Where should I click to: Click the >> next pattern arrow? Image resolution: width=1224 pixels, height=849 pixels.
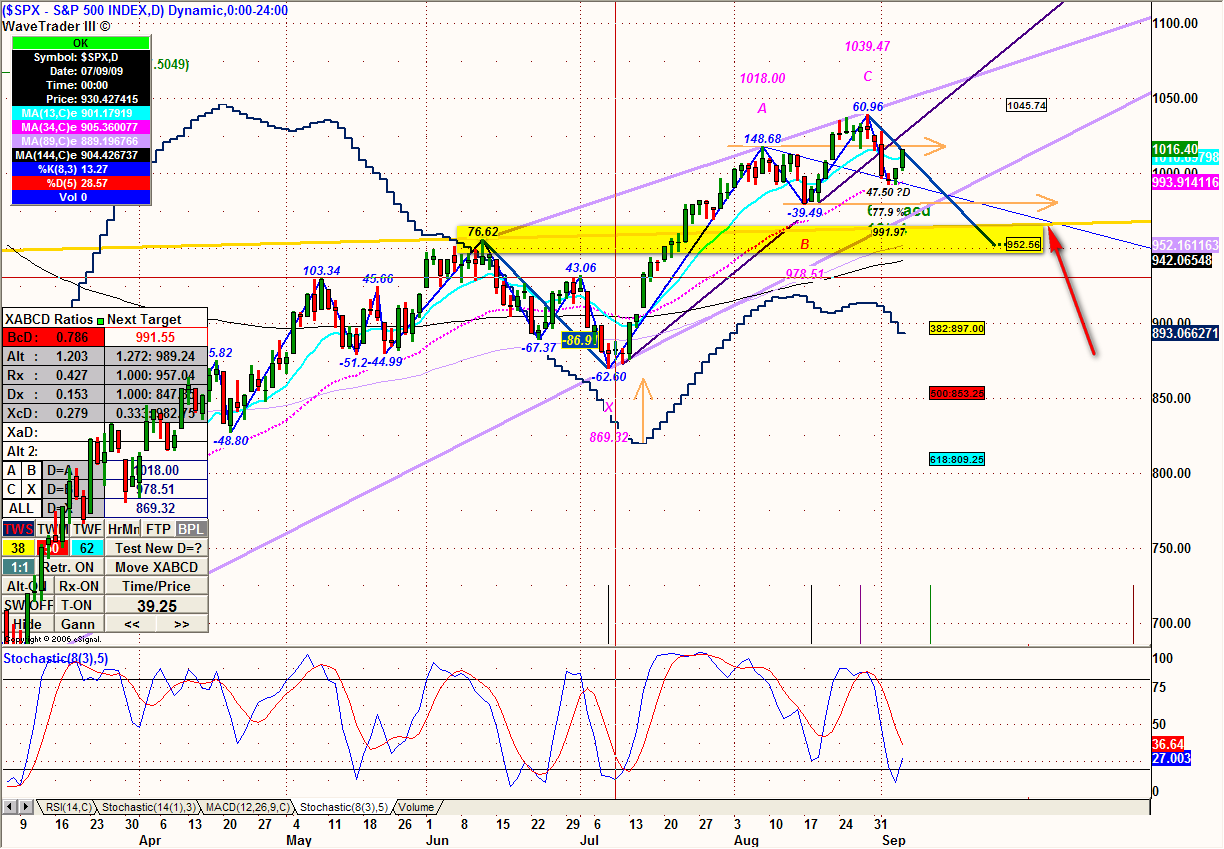click(182, 624)
